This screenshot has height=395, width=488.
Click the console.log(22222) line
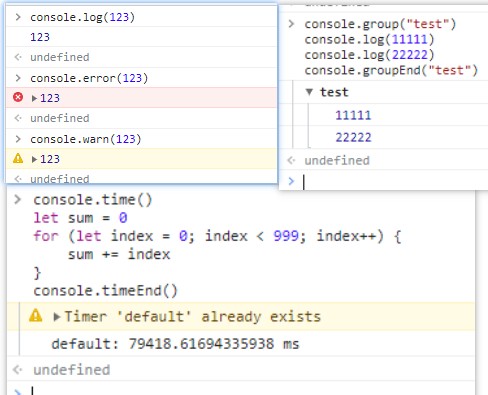click(x=369, y=55)
